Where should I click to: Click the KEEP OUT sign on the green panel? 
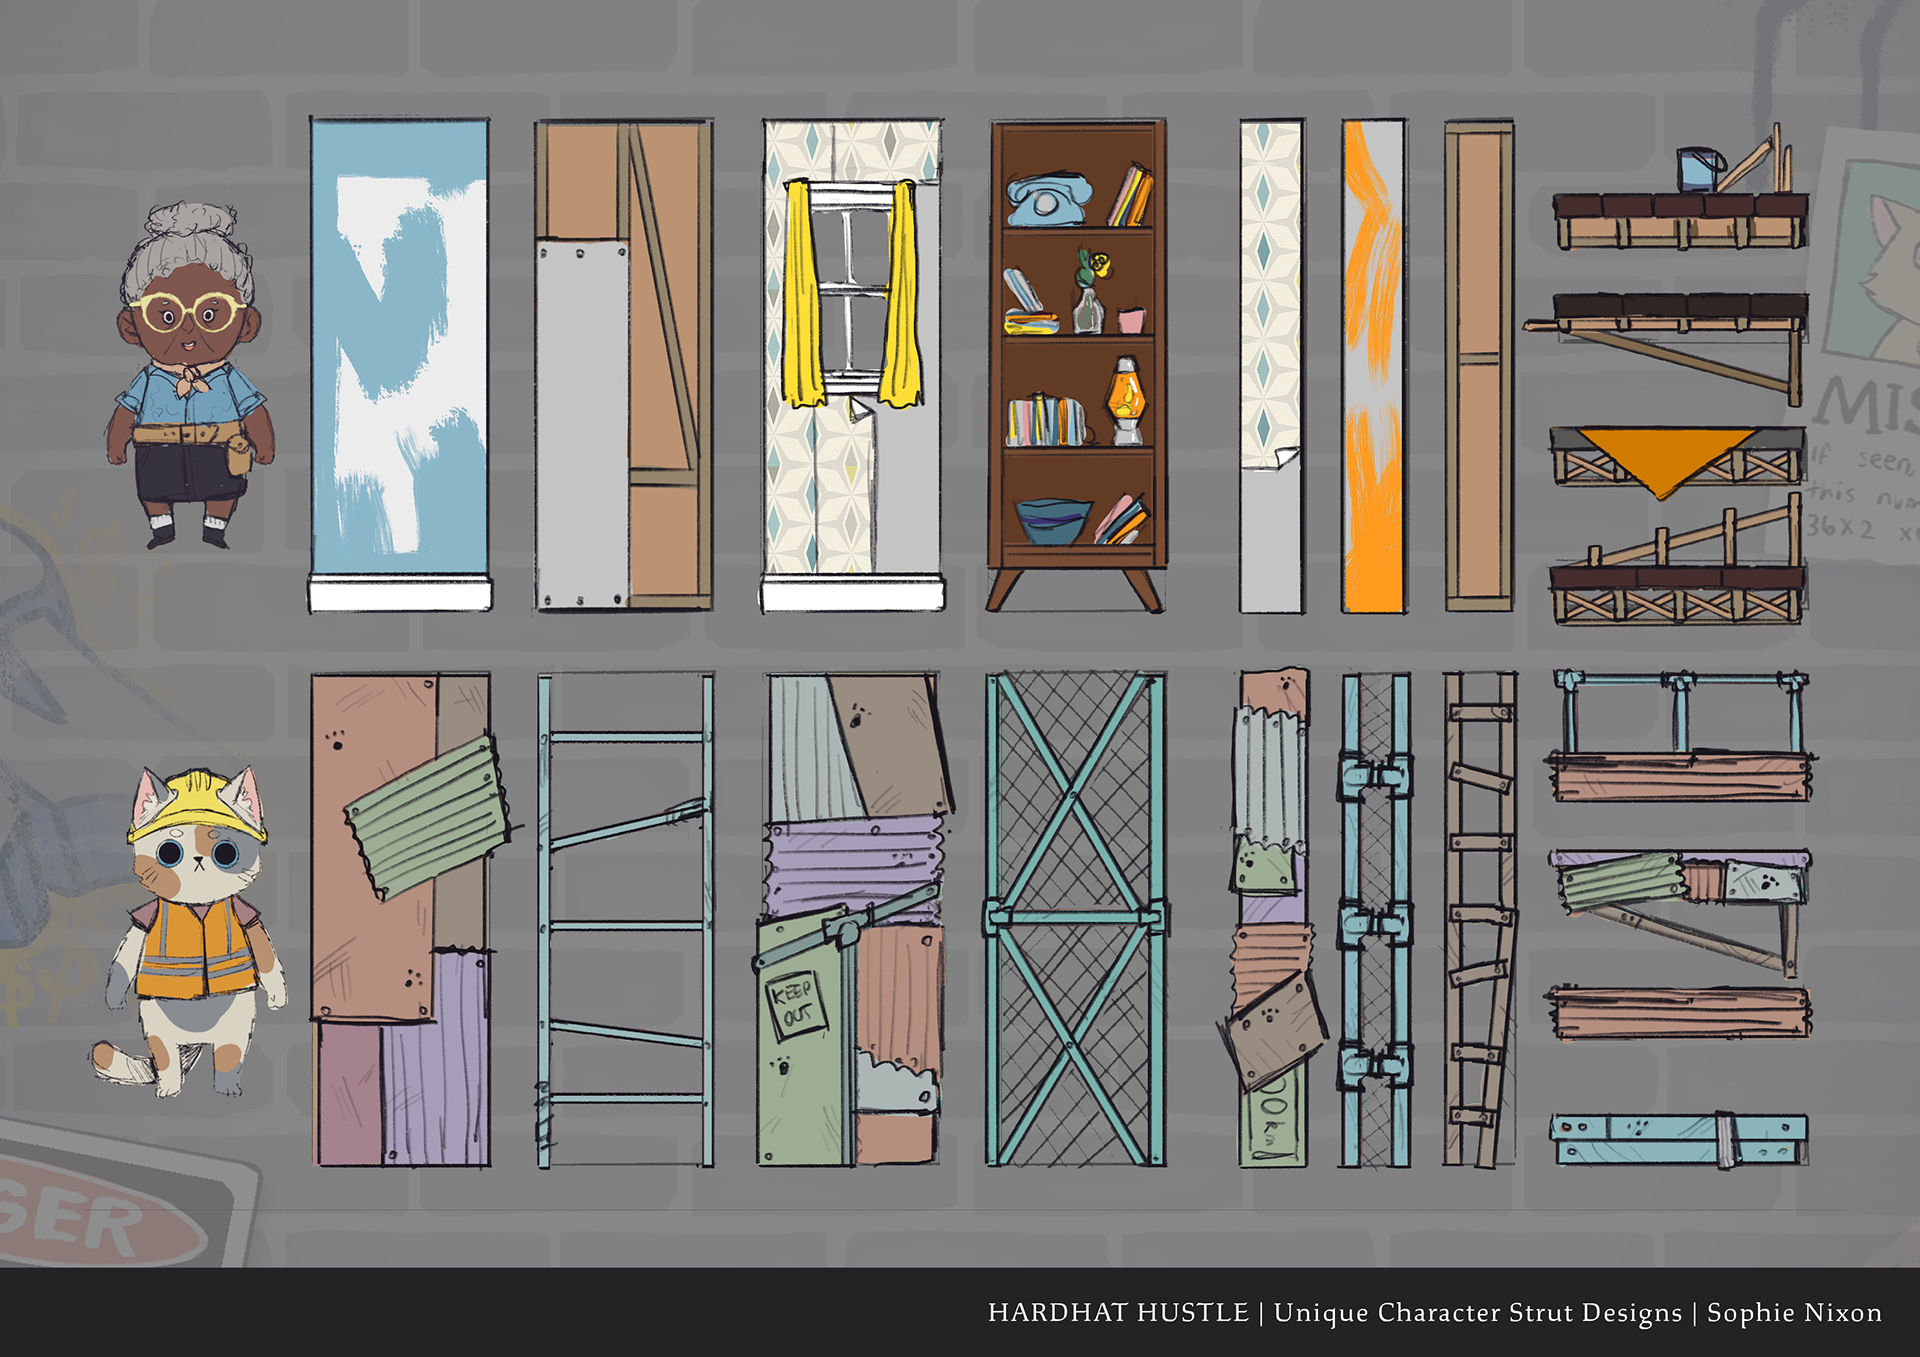(796, 1005)
